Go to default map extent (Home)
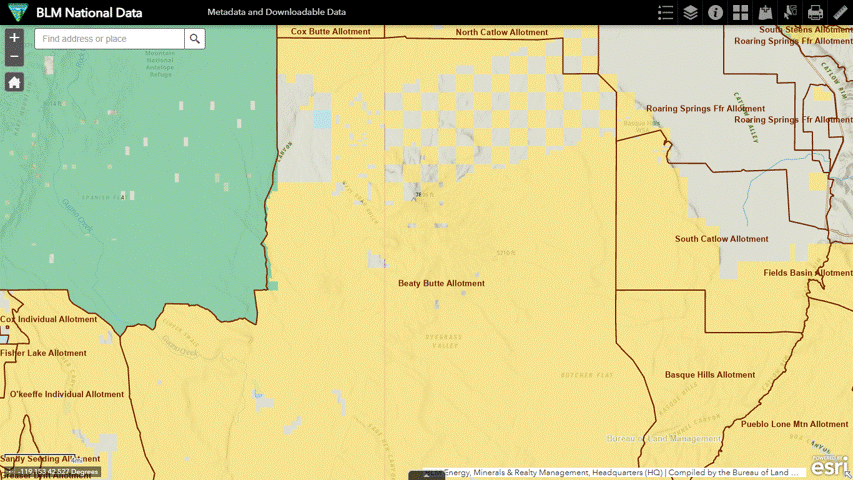The height and width of the screenshot is (480, 853). pos(14,82)
